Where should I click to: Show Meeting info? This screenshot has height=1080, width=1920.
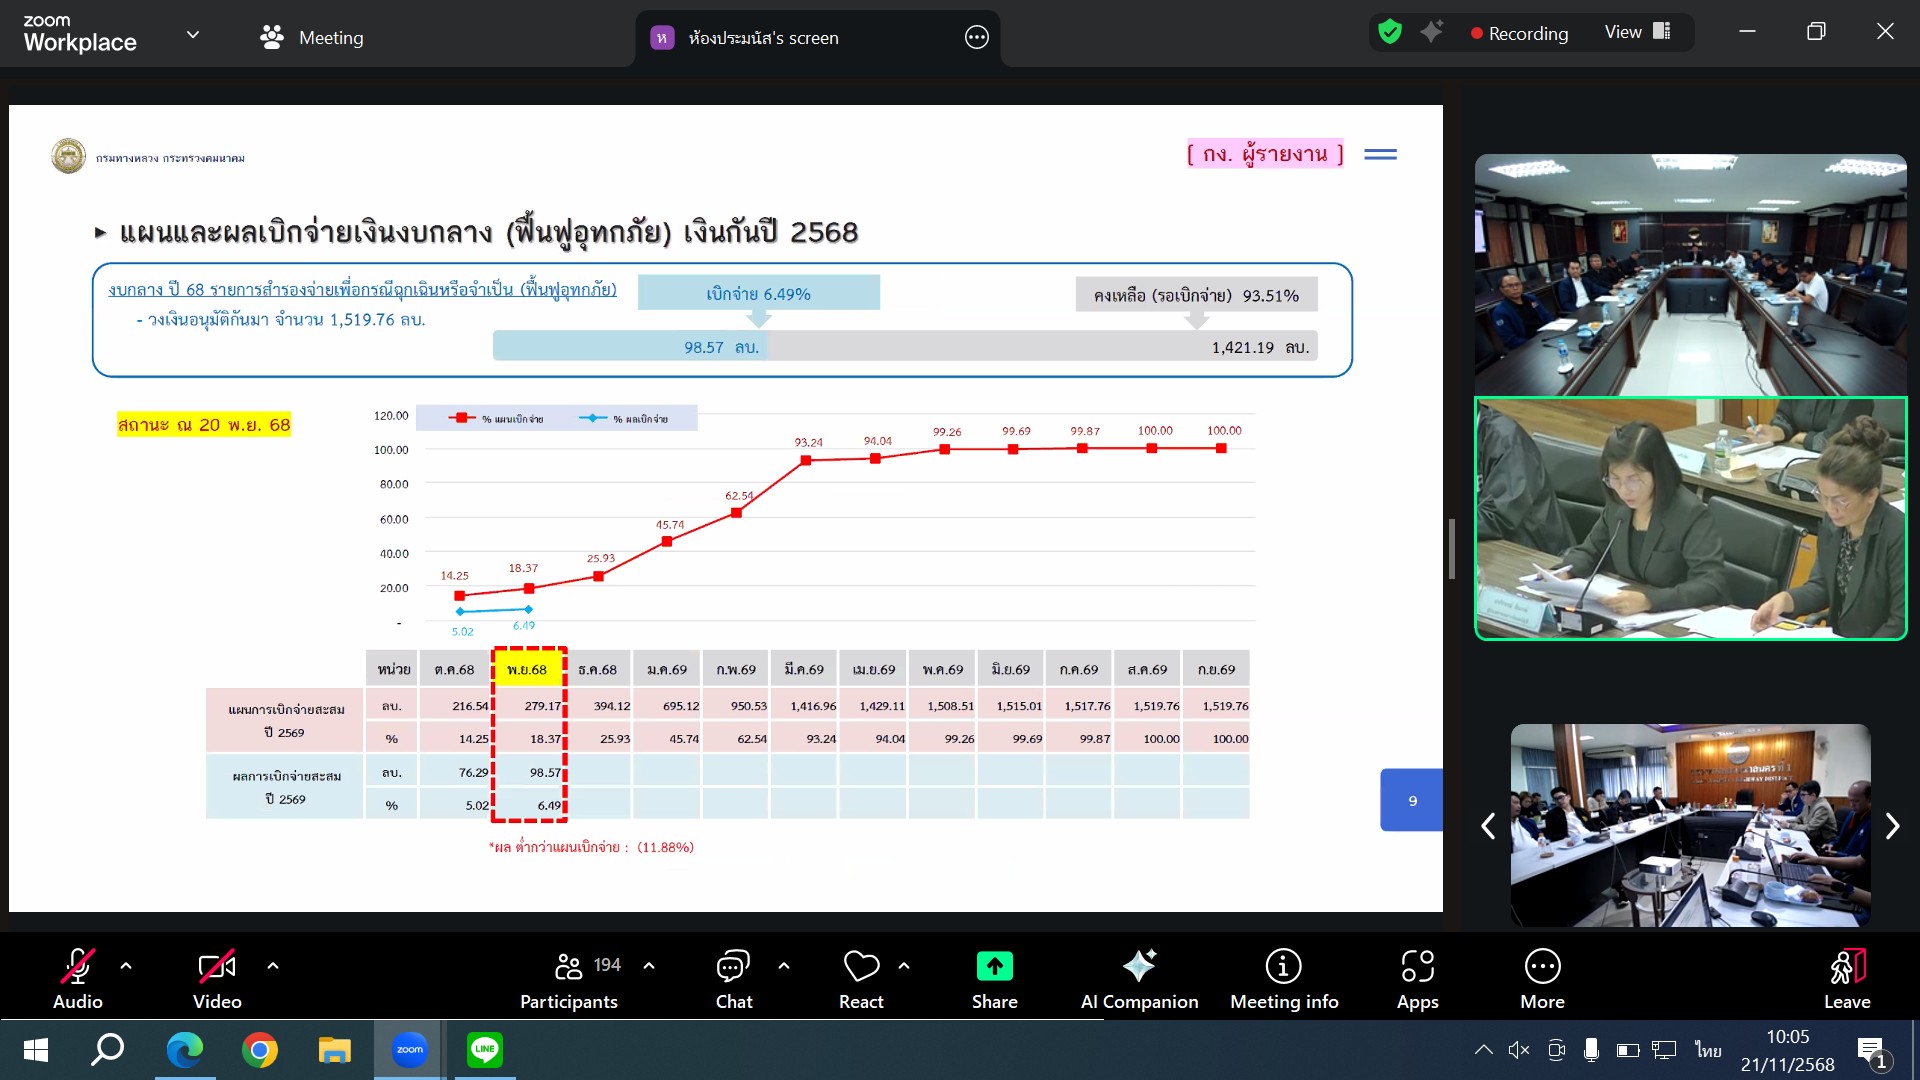pos(1284,978)
